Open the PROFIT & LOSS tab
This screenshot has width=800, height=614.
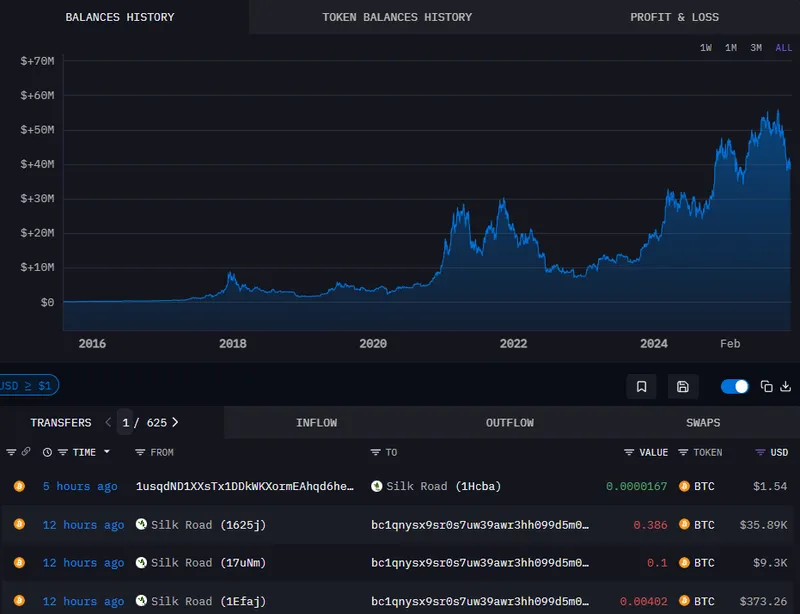pos(675,16)
